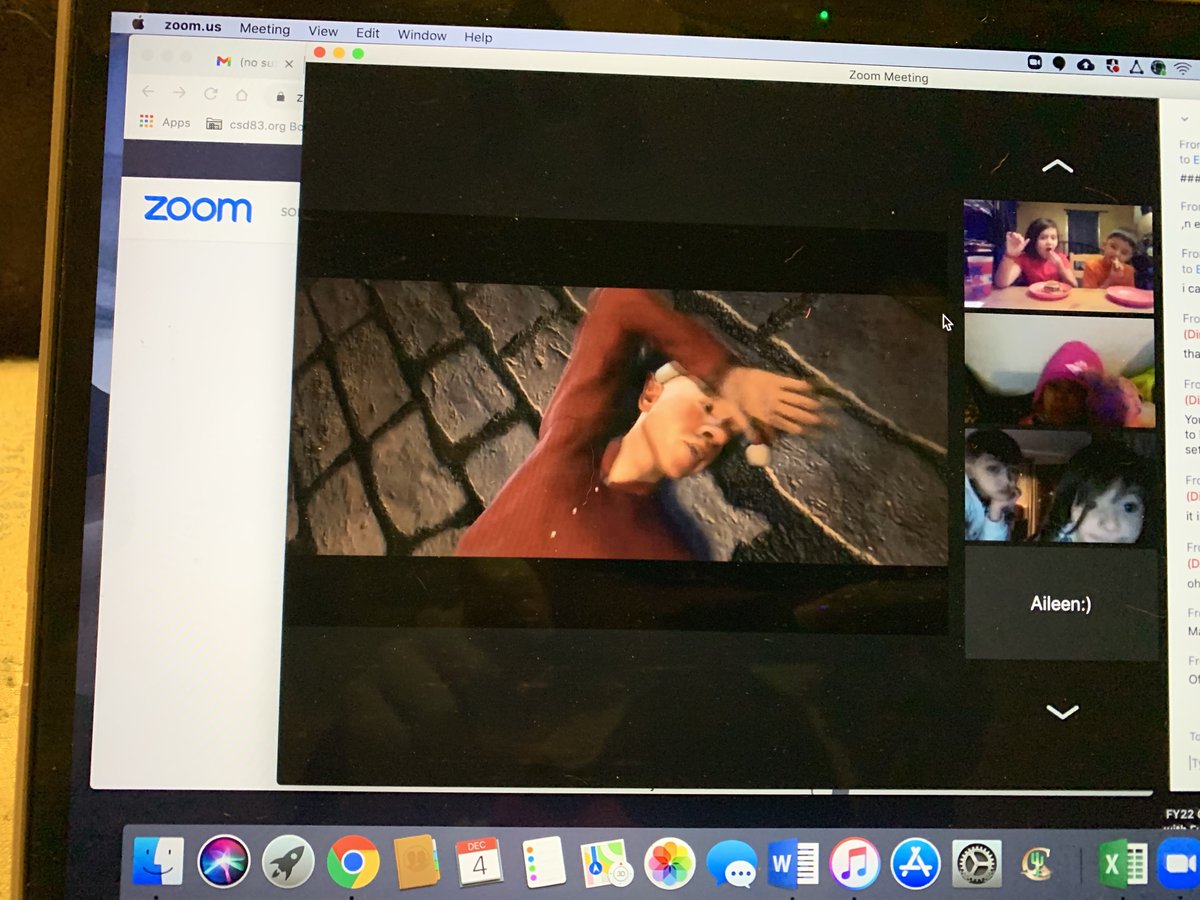Viewport: 1200px width, 900px height.
Task: Close the Gmail tab in Chrome
Action: pos(290,63)
